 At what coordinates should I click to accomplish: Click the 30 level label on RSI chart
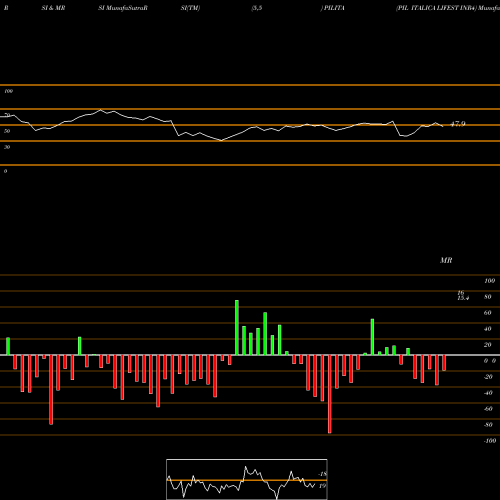click(x=7, y=147)
